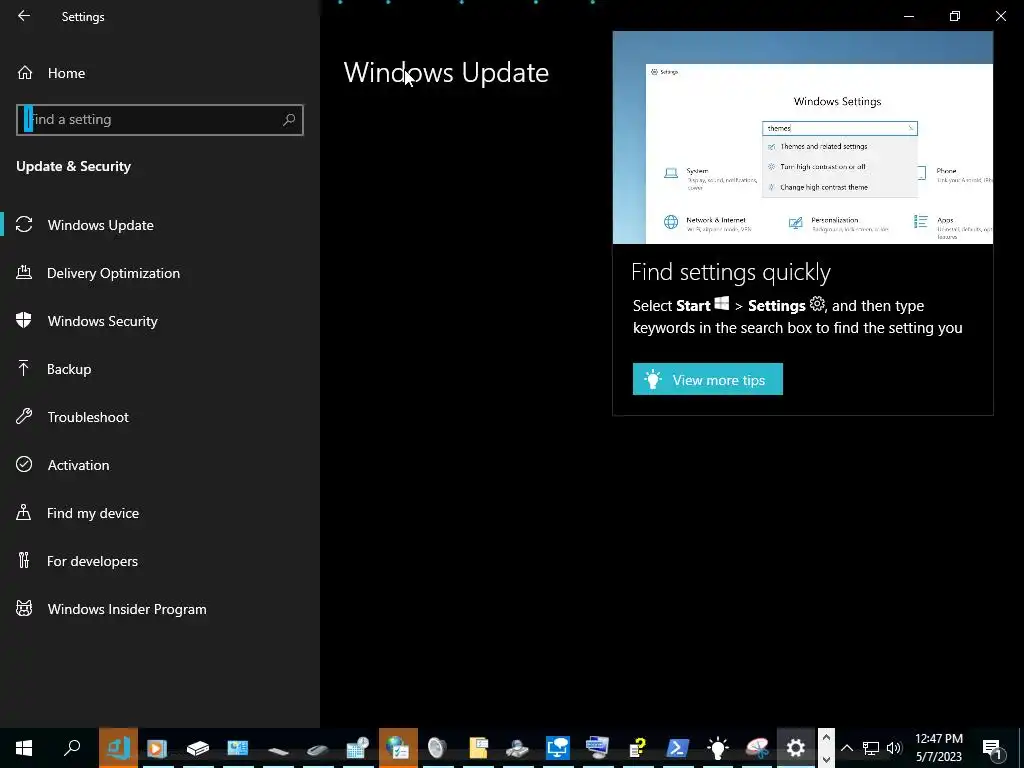Screen dimensions: 1024x768
Task: Open the Troubleshoot section
Action: point(160,417)
